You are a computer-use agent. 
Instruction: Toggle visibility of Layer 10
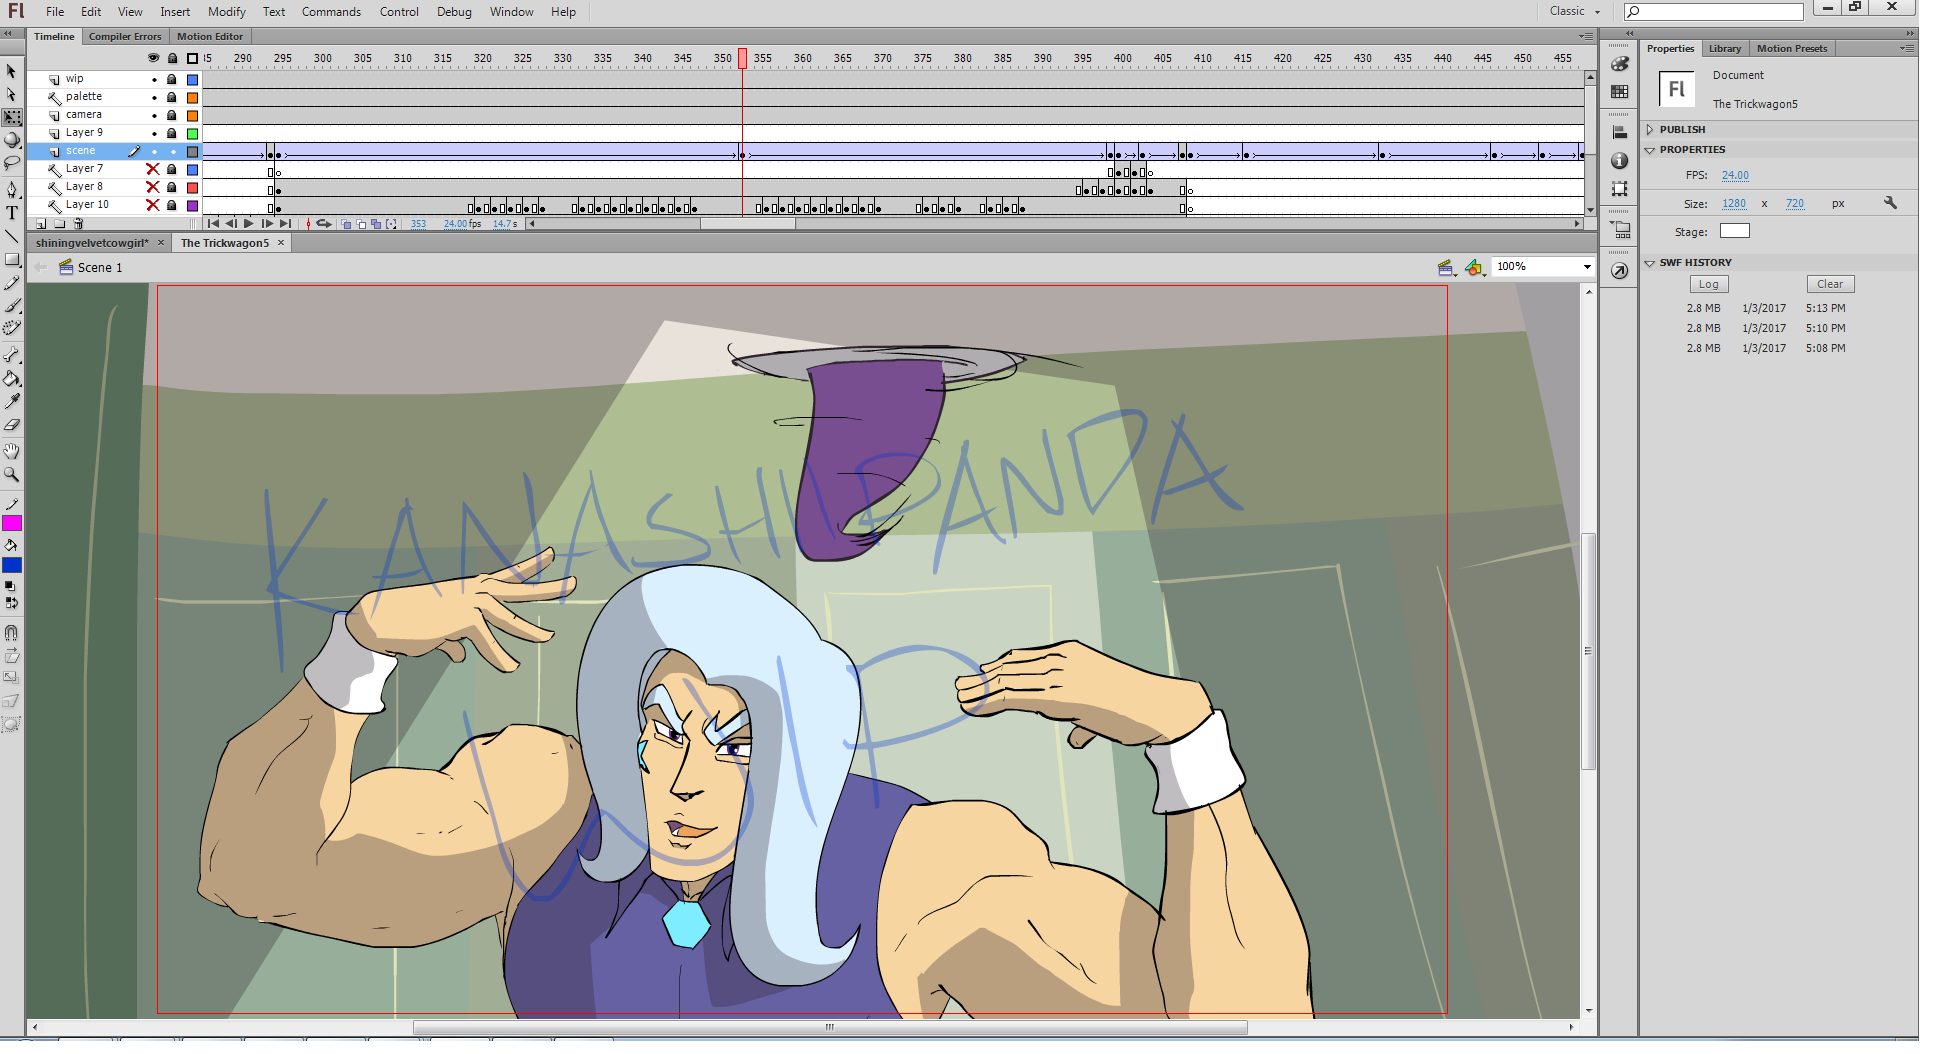click(x=153, y=205)
